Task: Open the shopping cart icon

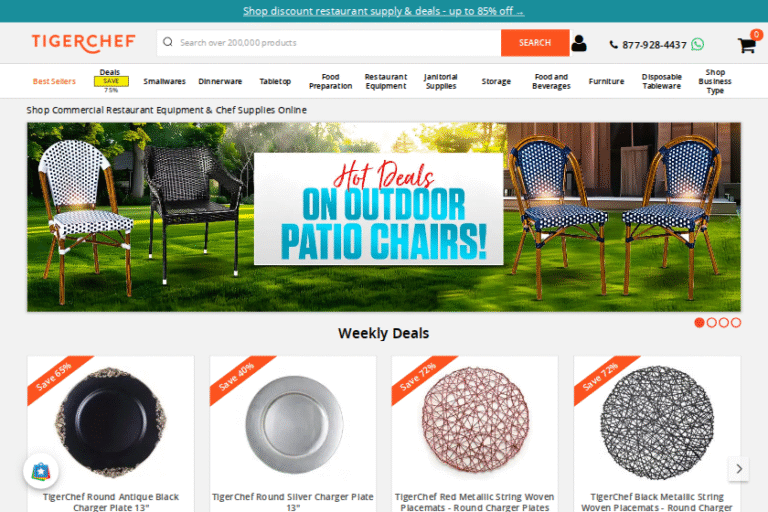Action: tap(747, 44)
